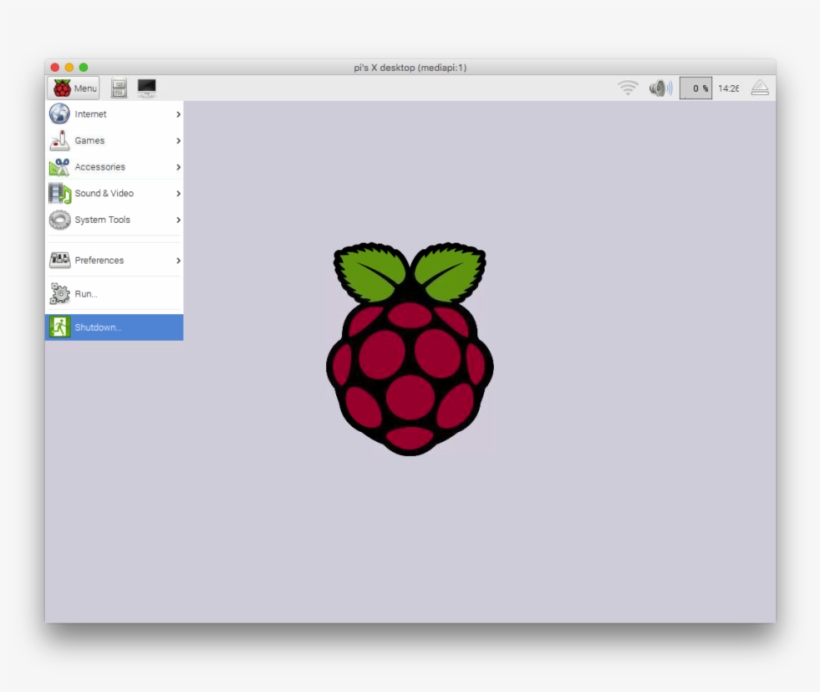Click the Raspberry Pi logo on Menu button
The image size is (820, 692).
[x=60, y=87]
